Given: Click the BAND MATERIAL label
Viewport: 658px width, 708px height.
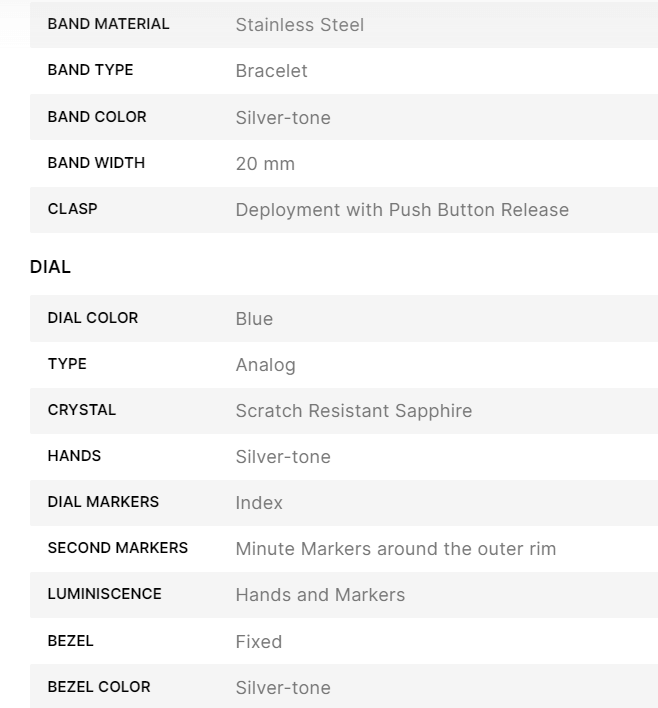Looking at the screenshot, I should [108, 24].
